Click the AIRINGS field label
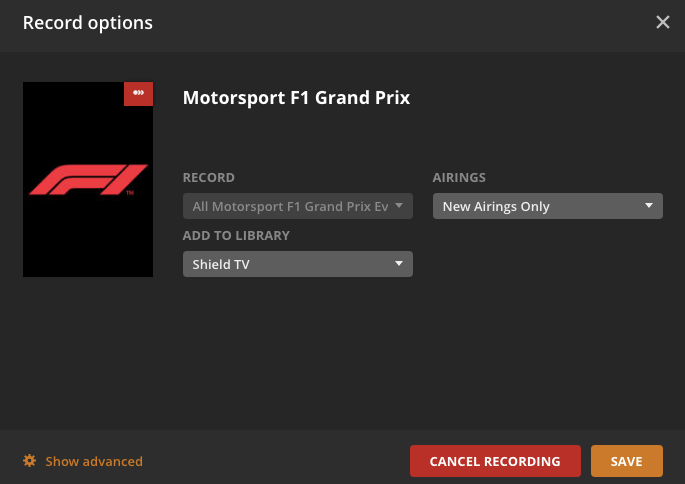 [x=459, y=177]
